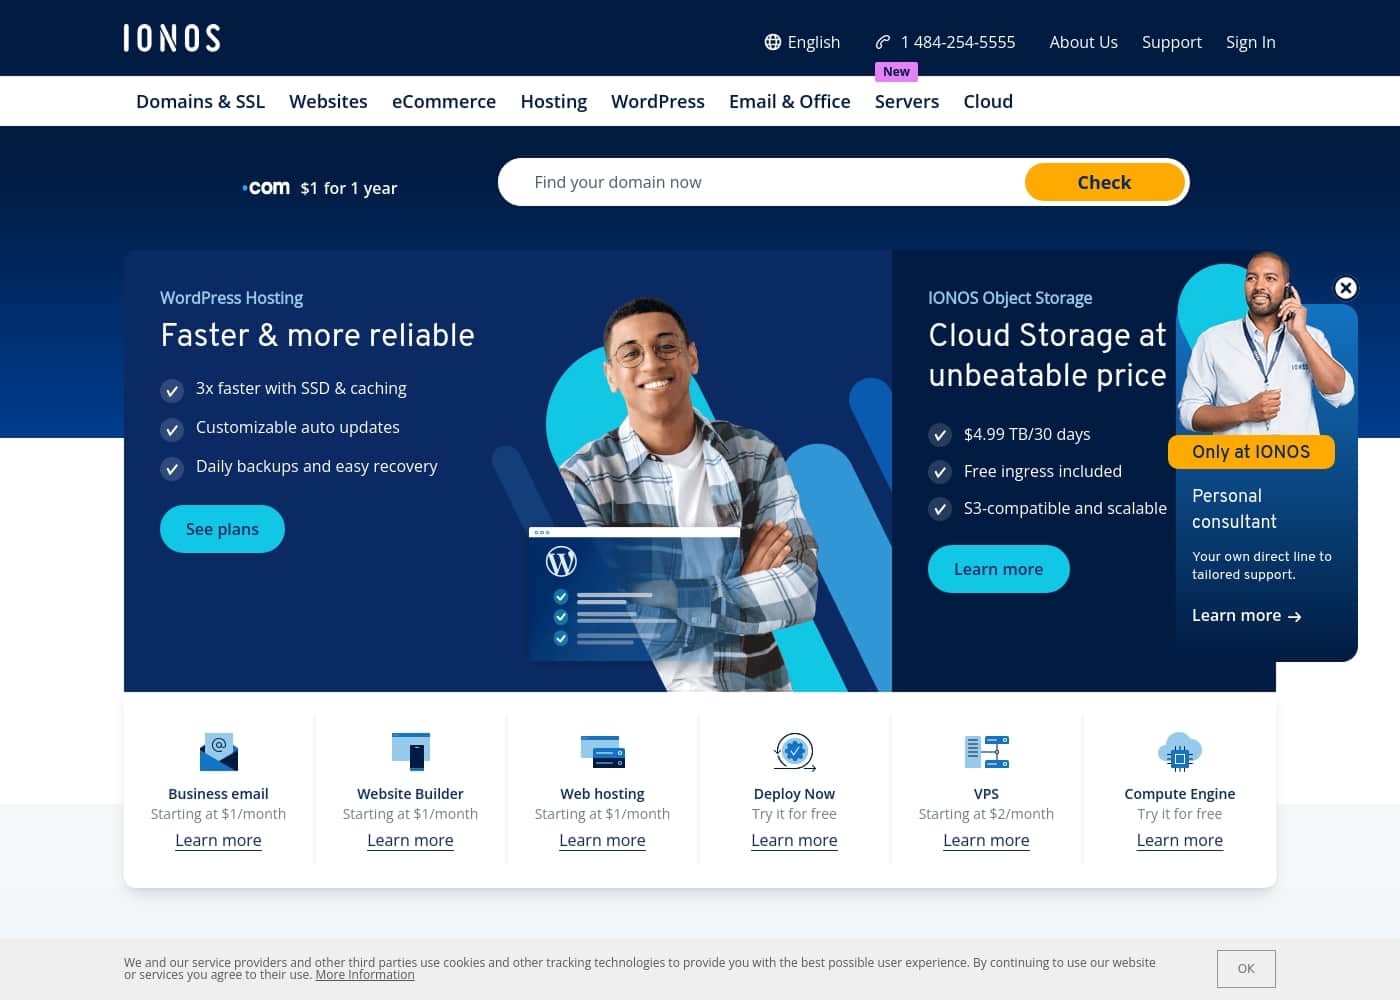Click the consultant photo thumbnail
This screenshot has height=1000, width=1400.
click(1266, 345)
